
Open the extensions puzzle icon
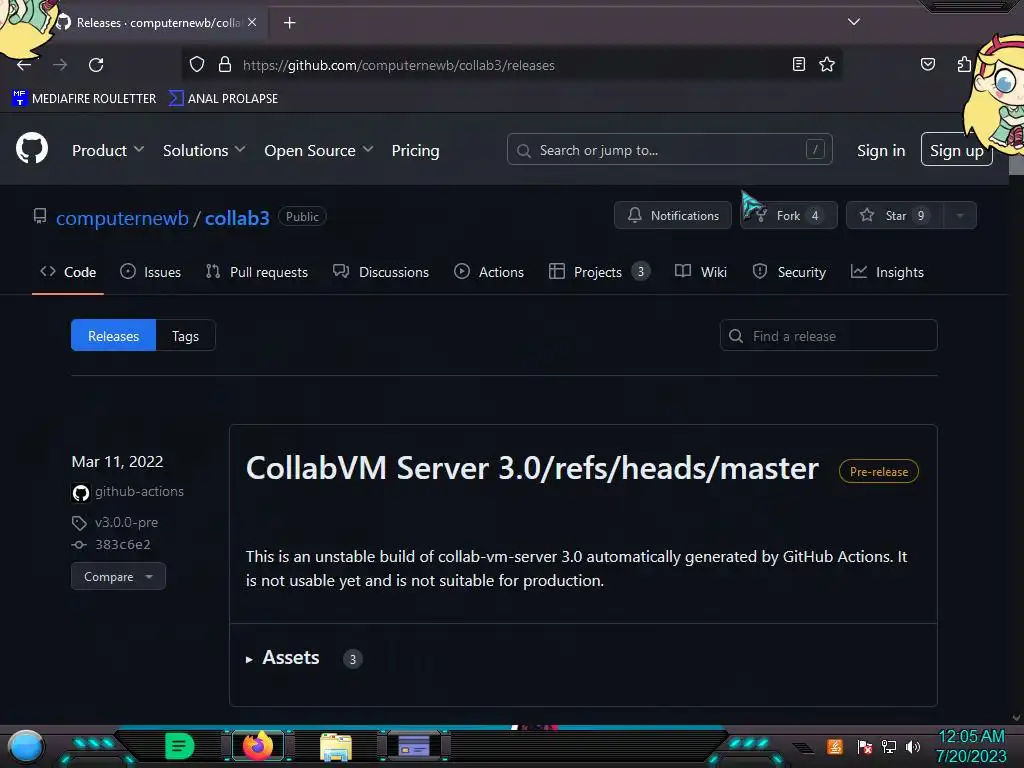click(964, 64)
